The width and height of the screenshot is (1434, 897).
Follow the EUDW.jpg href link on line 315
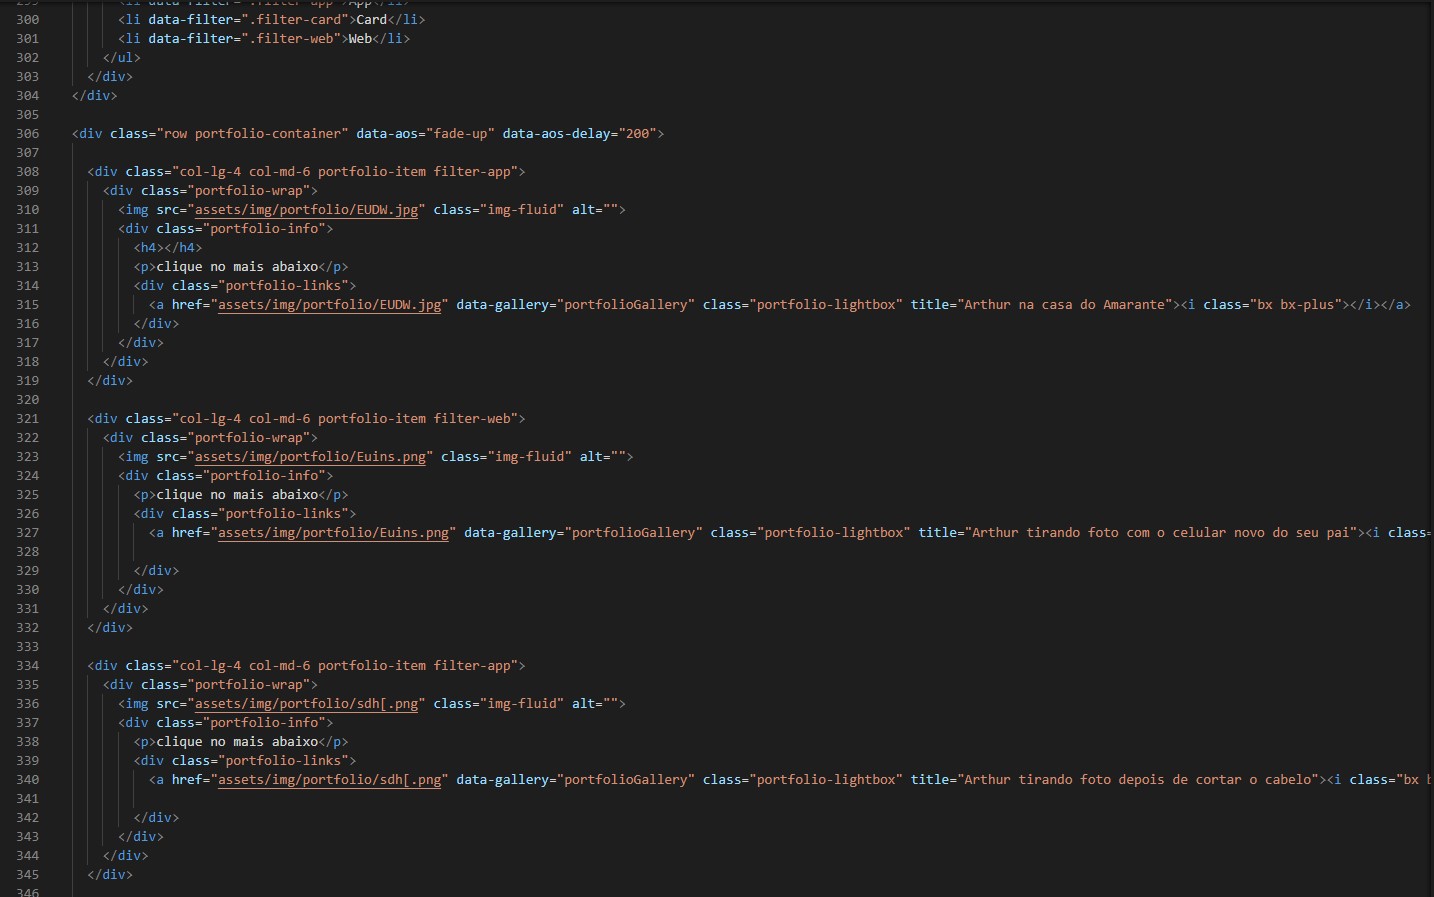pos(329,305)
